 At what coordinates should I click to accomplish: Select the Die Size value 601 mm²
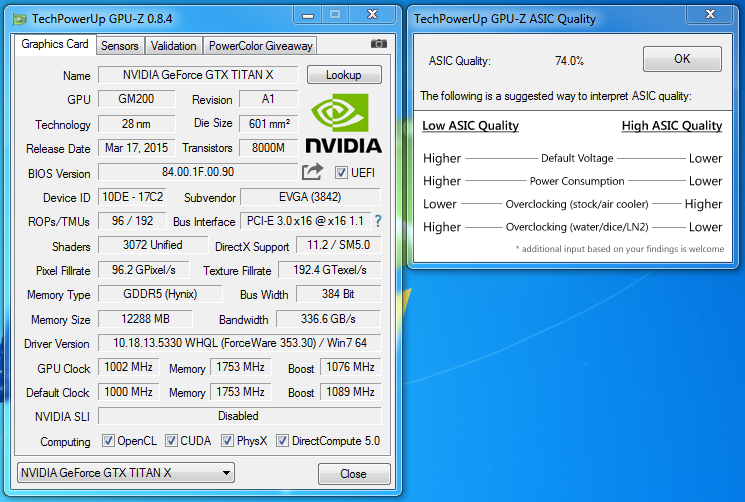click(x=269, y=123)
